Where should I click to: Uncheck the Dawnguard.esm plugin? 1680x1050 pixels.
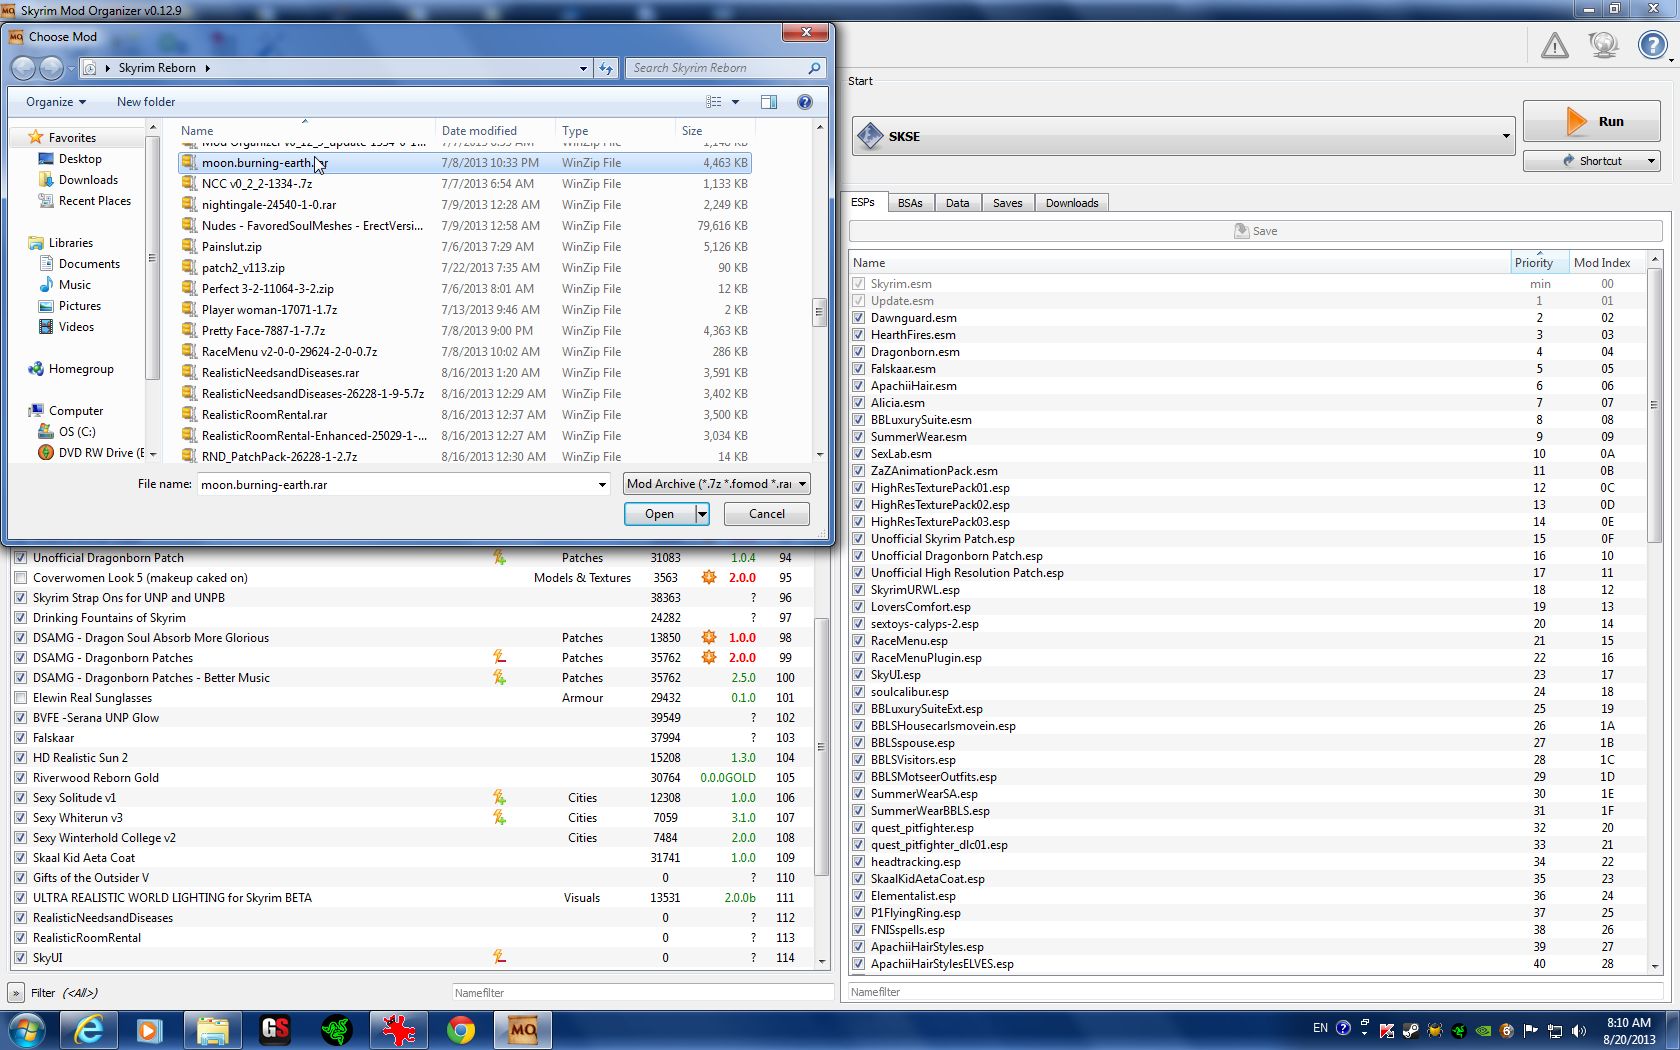tap(858, 318)
